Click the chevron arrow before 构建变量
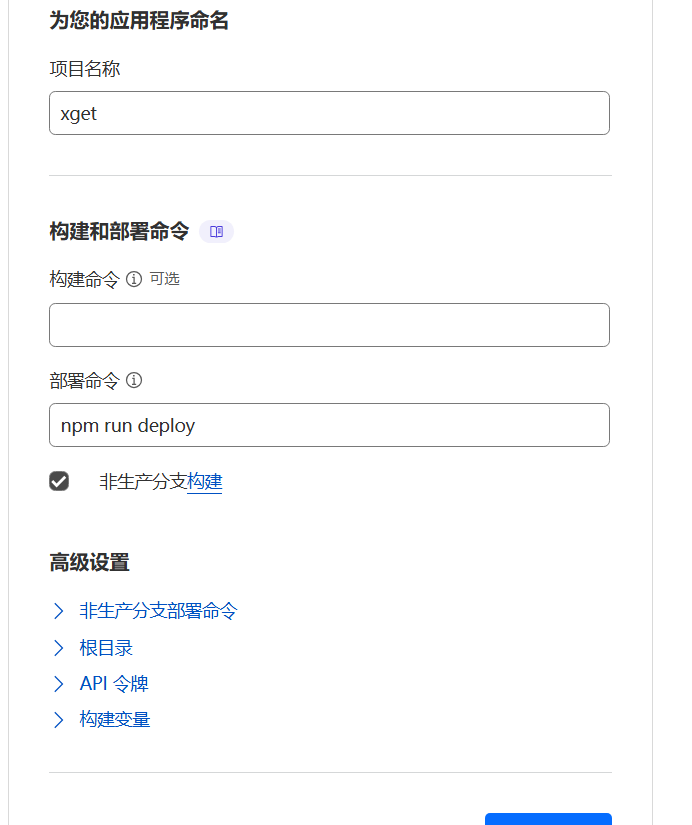The height and width of the screenshot is (825, 692). coord(59,720)
